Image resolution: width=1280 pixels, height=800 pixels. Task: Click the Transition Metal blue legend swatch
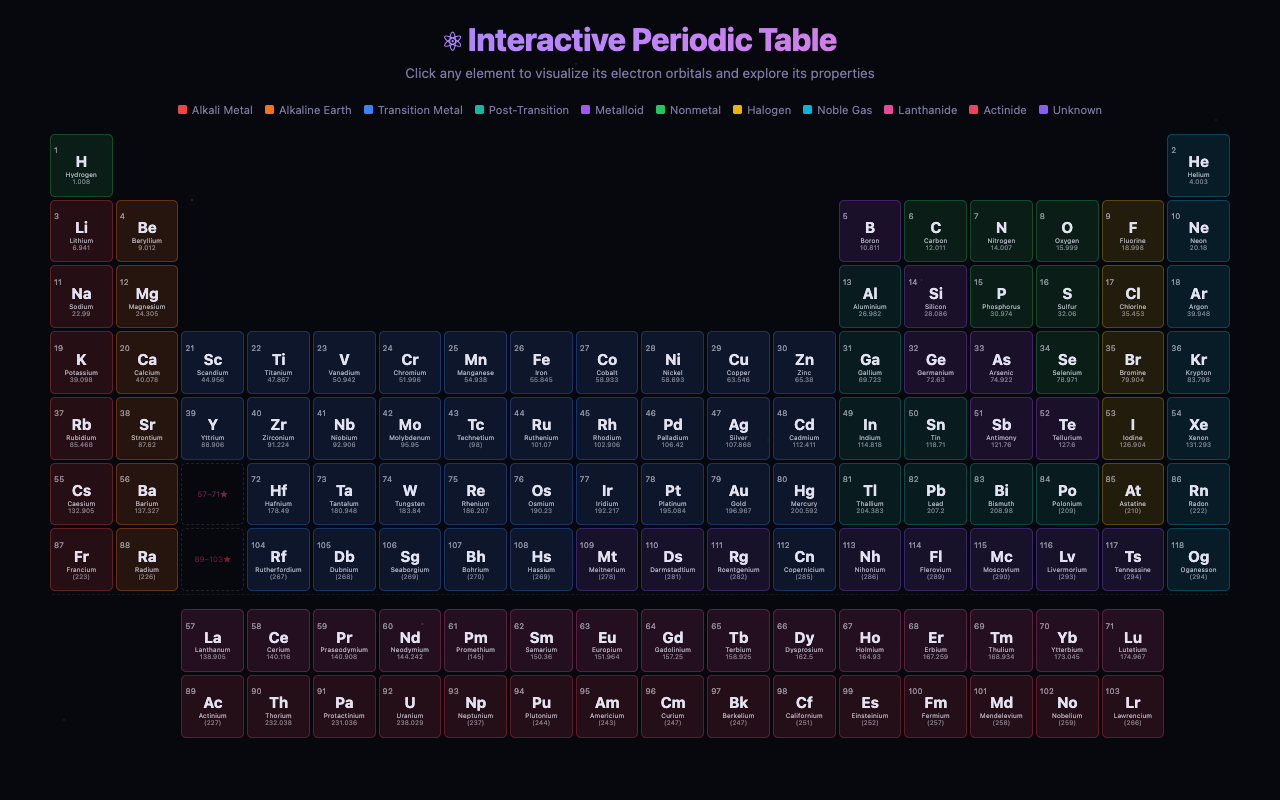point(369,110)
